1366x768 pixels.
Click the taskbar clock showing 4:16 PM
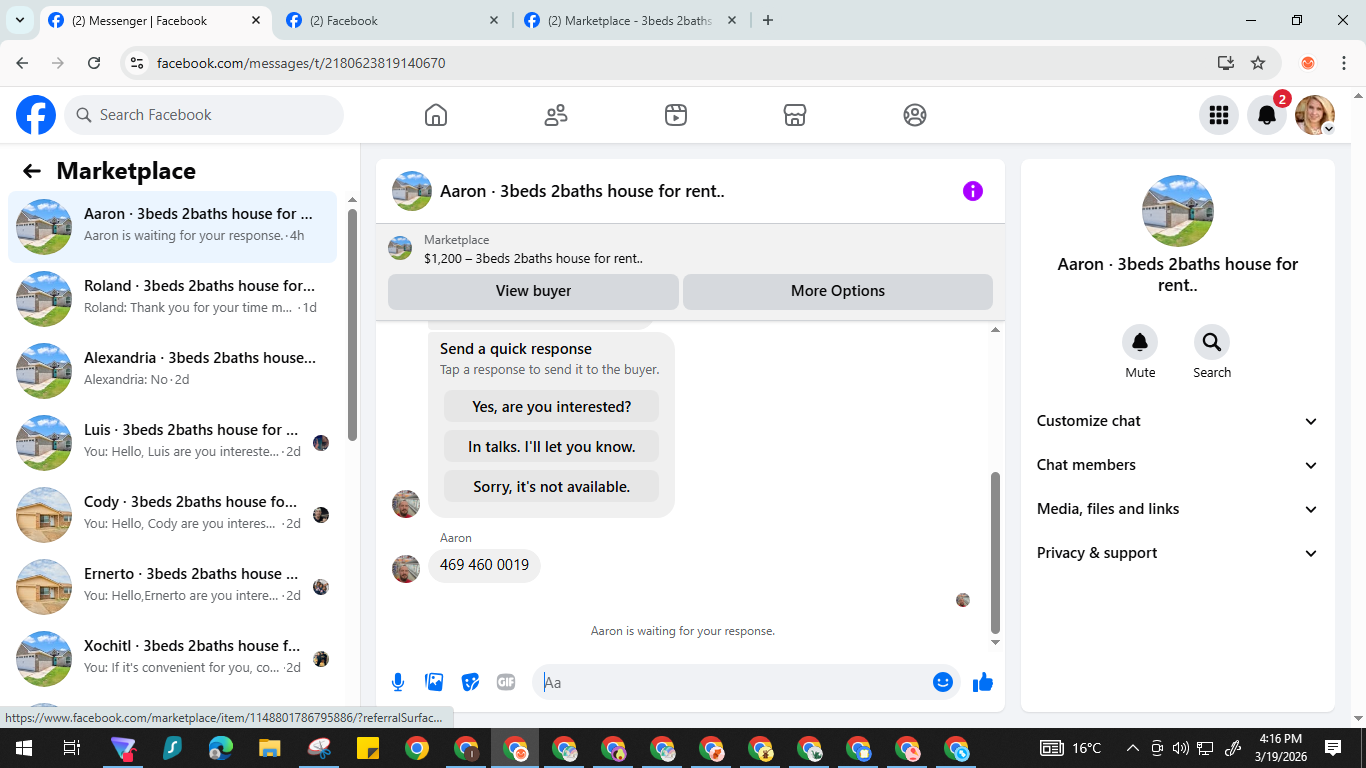(x=1281, y=748)
